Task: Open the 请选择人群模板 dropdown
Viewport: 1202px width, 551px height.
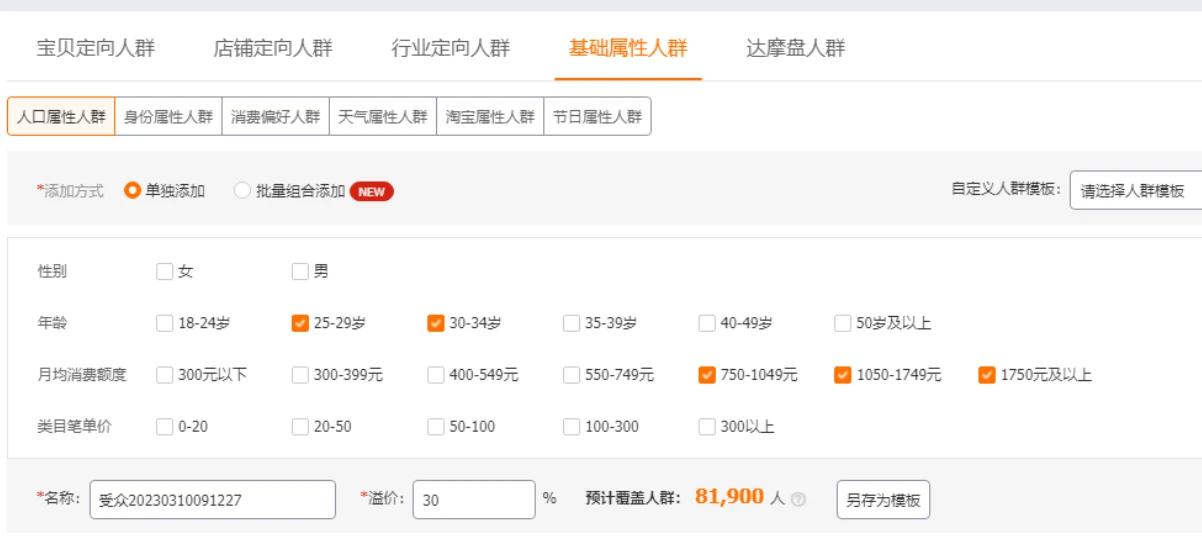Action: (x=1136, y=191)
